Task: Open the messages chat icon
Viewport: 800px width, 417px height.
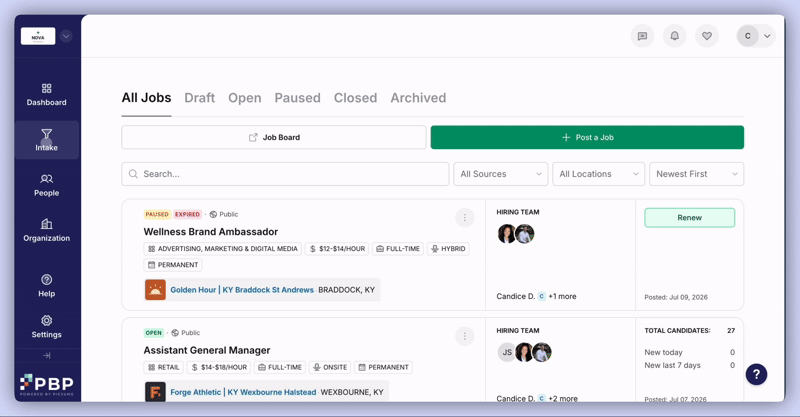Action: tap(642, 36)
